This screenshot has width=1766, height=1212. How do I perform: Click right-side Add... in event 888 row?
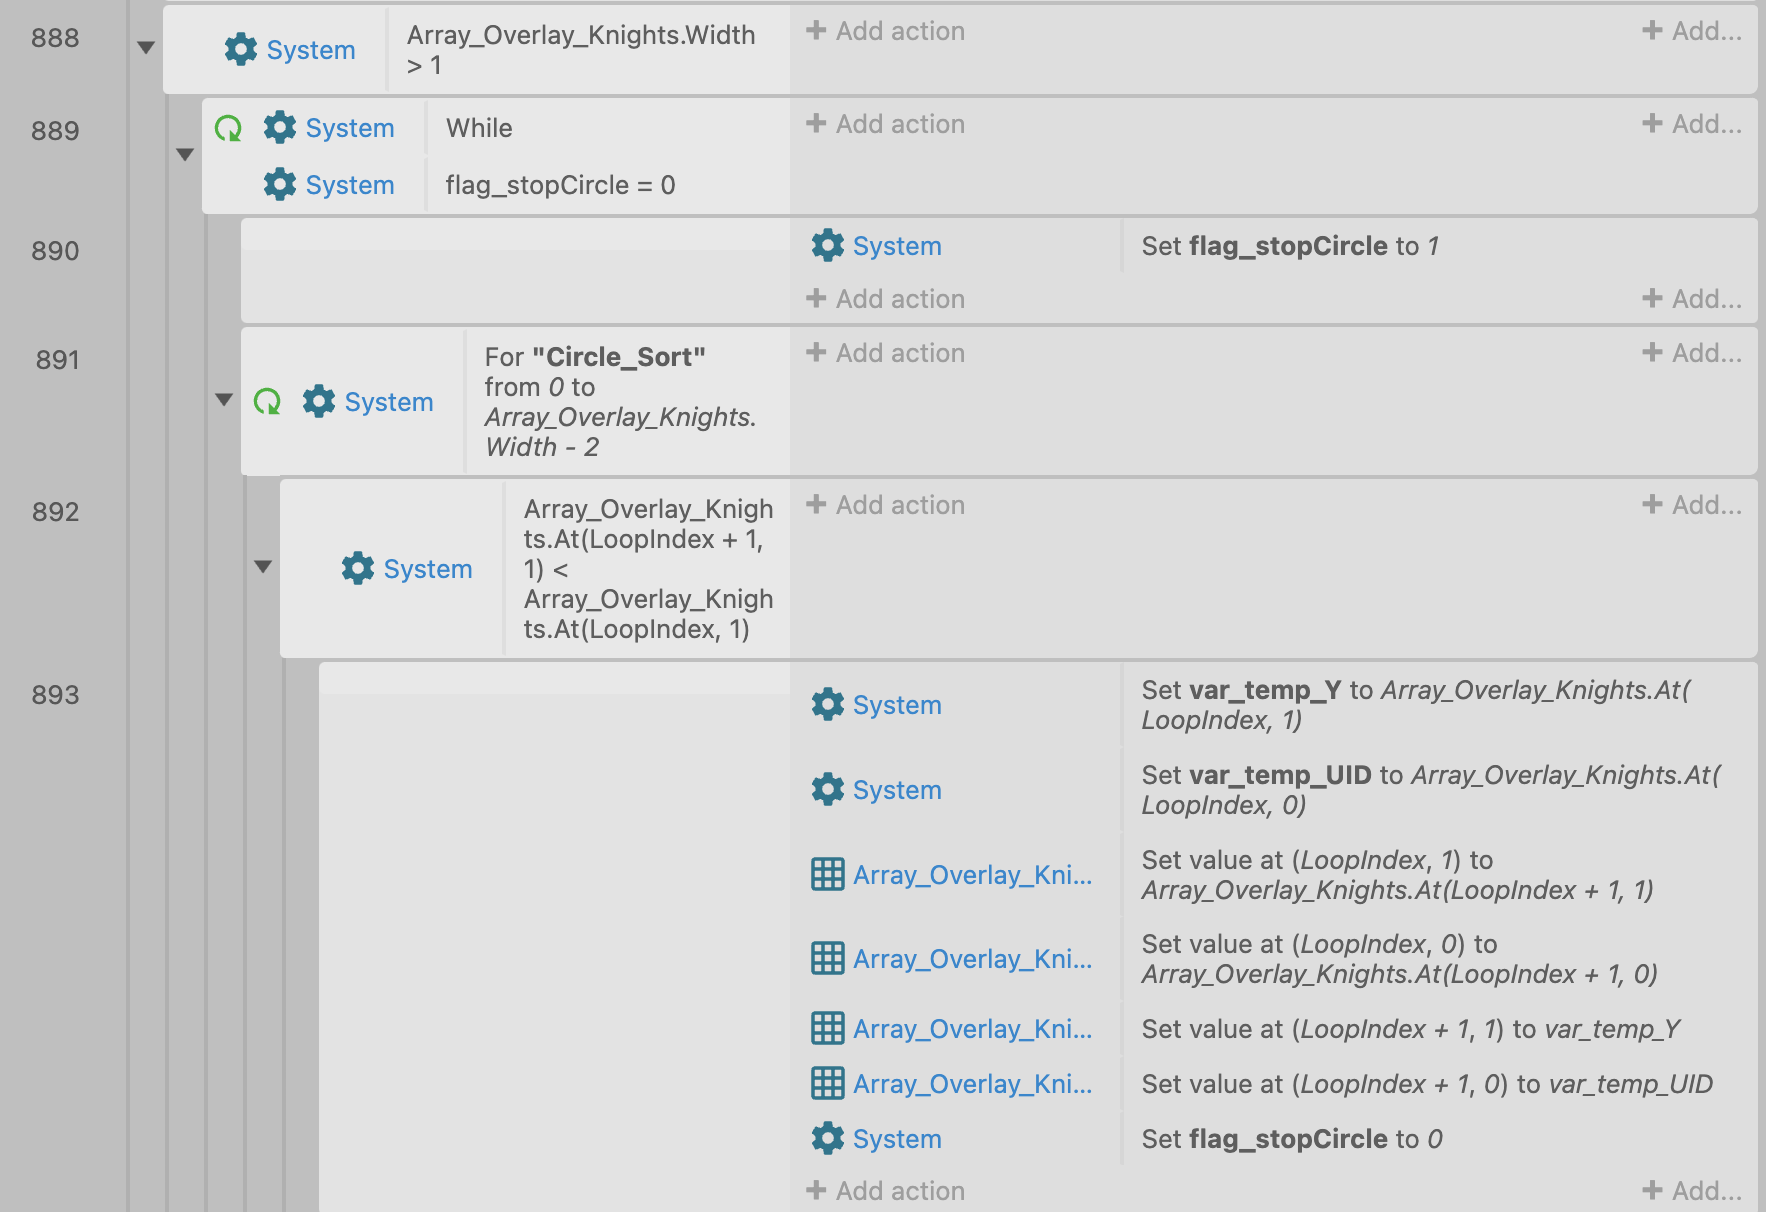(x=1692, y=31)
